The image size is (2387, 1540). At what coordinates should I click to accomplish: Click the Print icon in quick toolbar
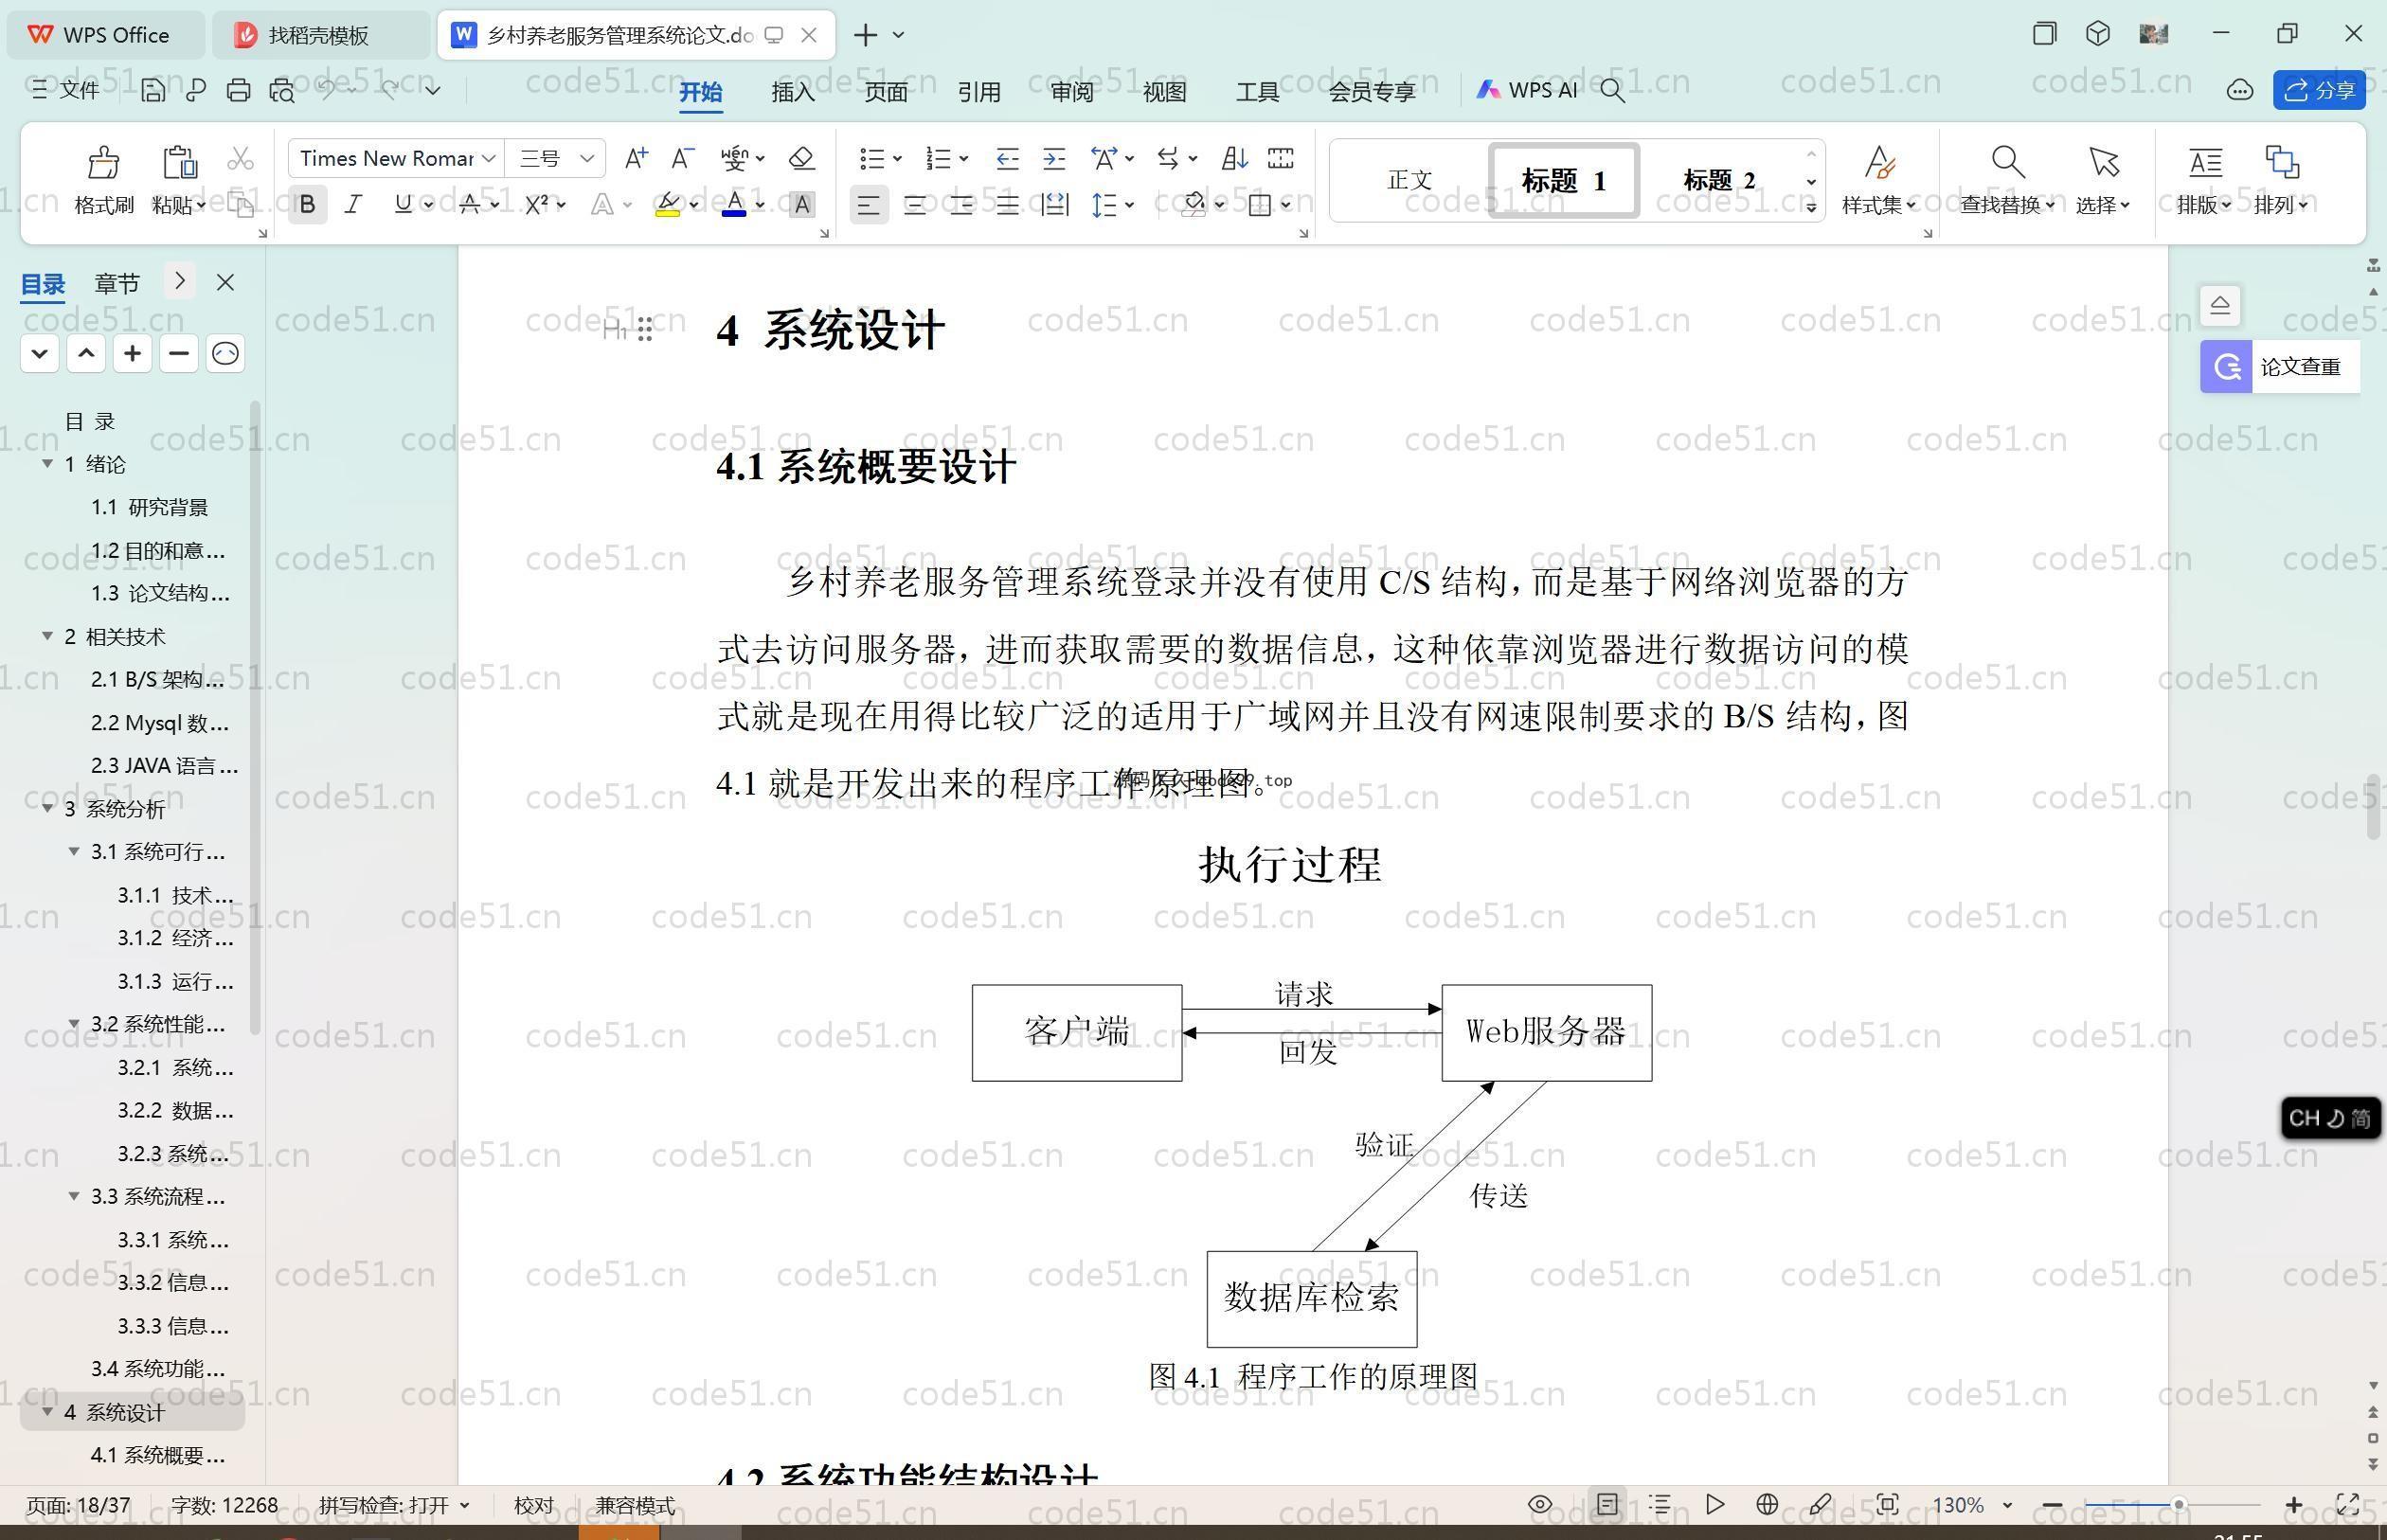[238, 90]
